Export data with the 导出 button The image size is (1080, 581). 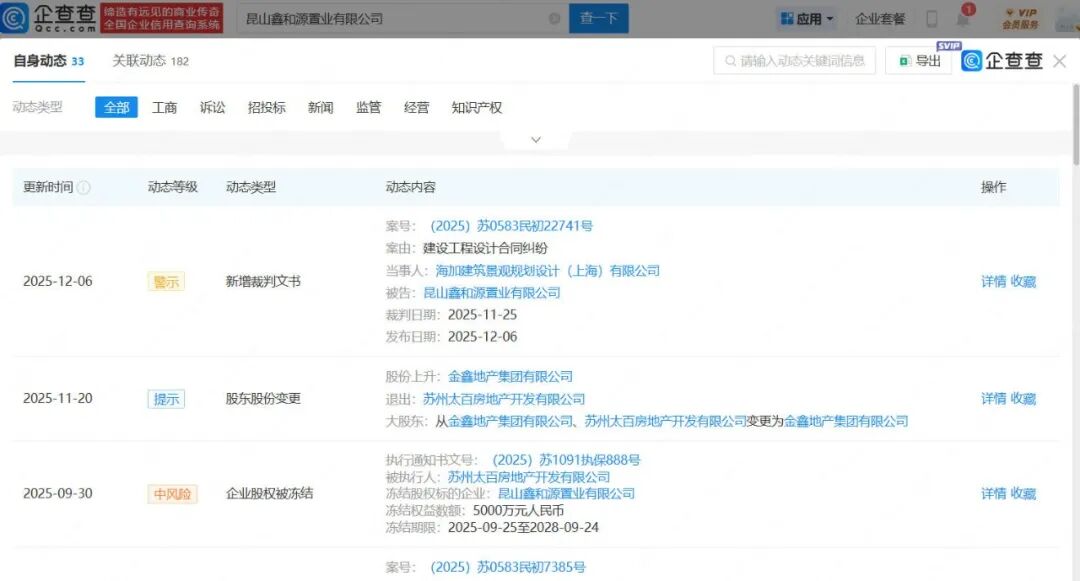coord(919,61)
